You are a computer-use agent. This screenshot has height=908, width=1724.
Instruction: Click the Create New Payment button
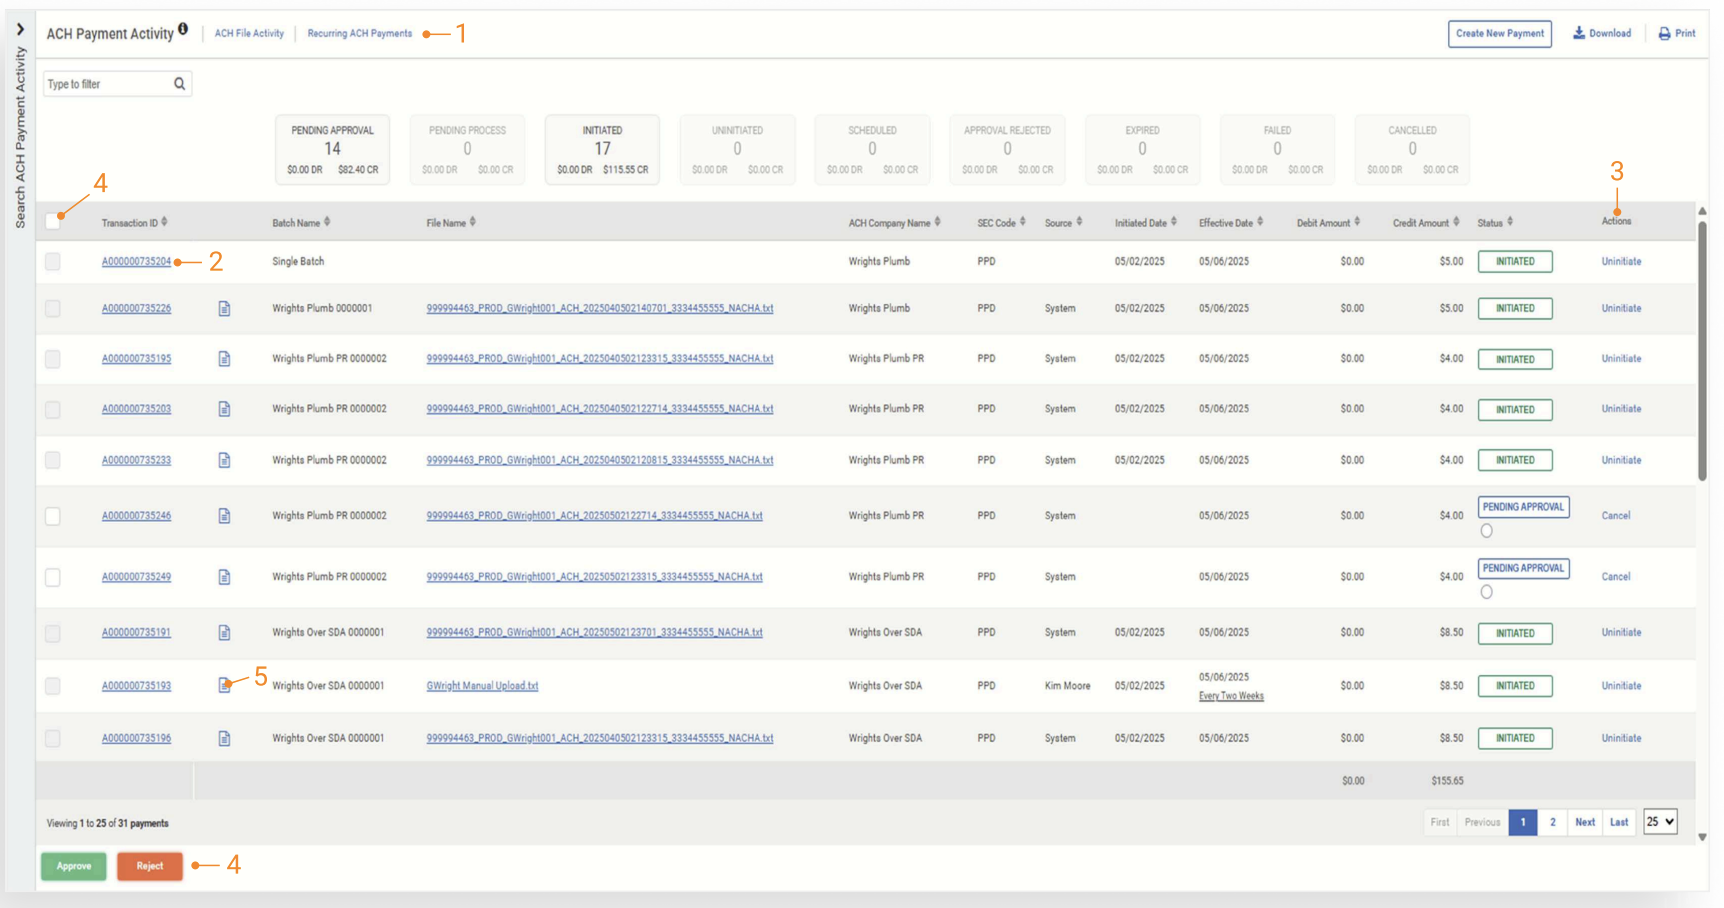click(1499, 34)
